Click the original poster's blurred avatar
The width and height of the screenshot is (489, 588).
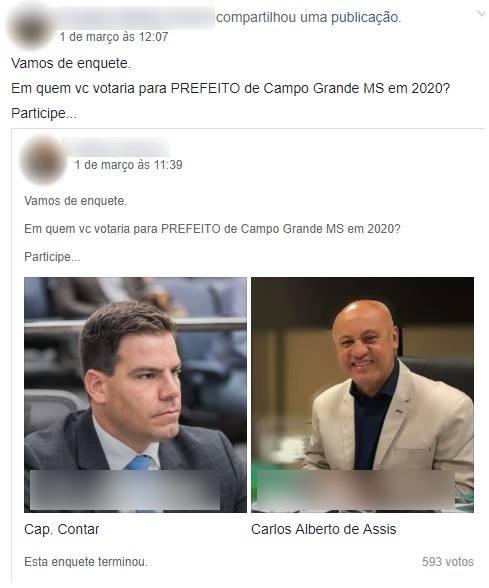(x=43, y=159)
